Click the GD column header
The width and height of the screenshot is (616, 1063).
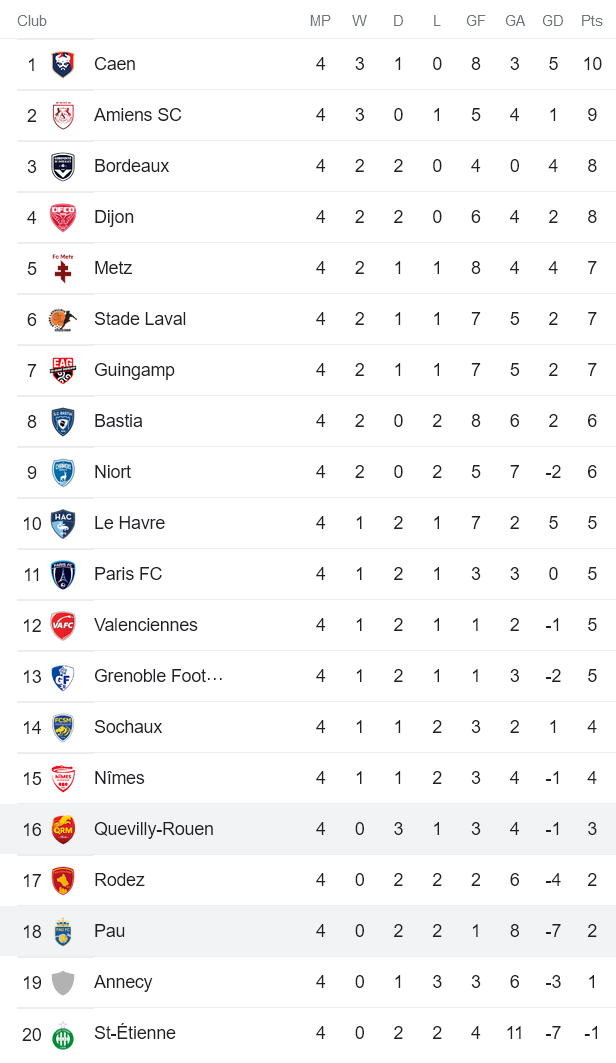(x=553, y=21)
